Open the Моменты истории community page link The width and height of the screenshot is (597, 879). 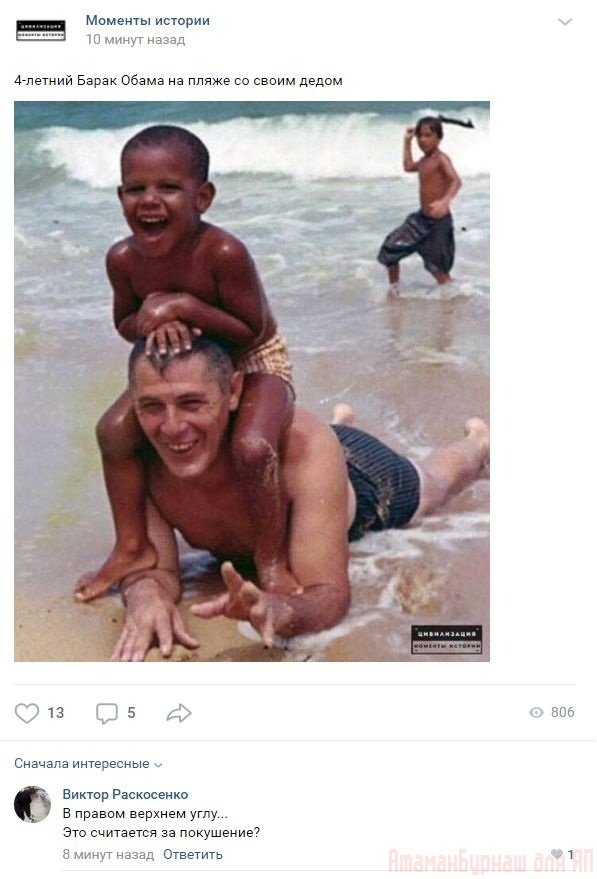(147, 20)
